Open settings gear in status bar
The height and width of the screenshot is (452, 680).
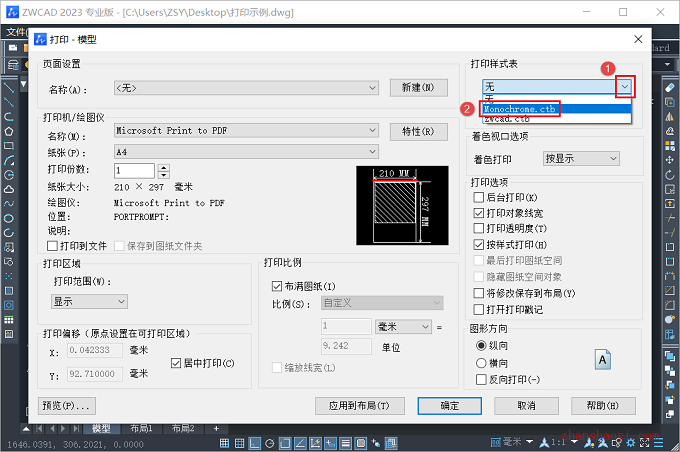(x=631, y=443)
